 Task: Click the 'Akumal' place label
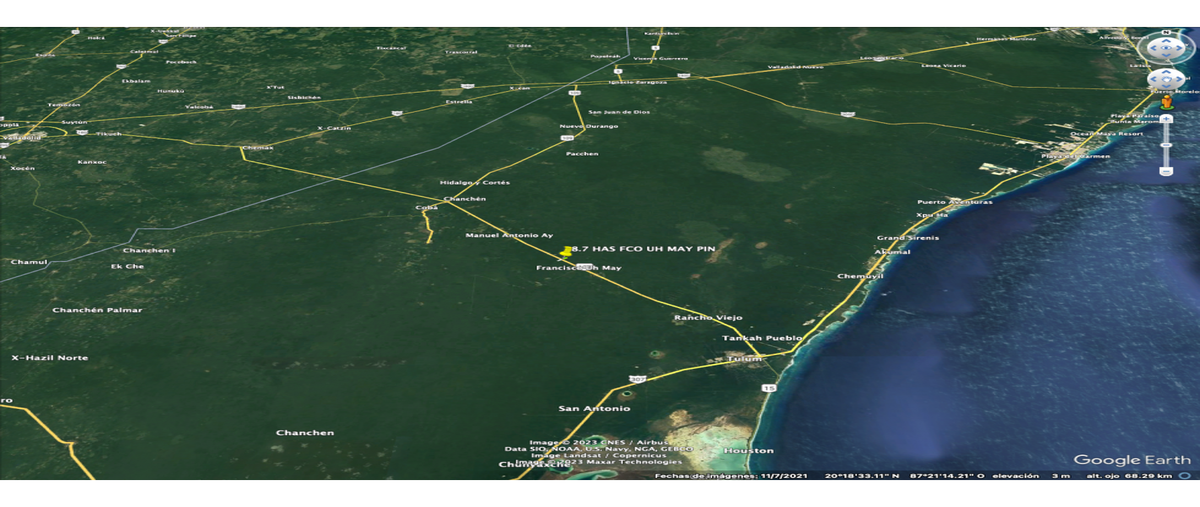pos(893,252)
